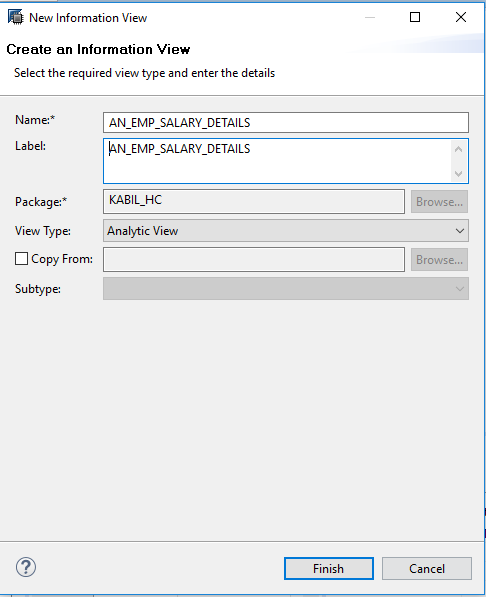Click the Label field scroll down arrow
486x597 pixels.
click(x=459, y=174)
